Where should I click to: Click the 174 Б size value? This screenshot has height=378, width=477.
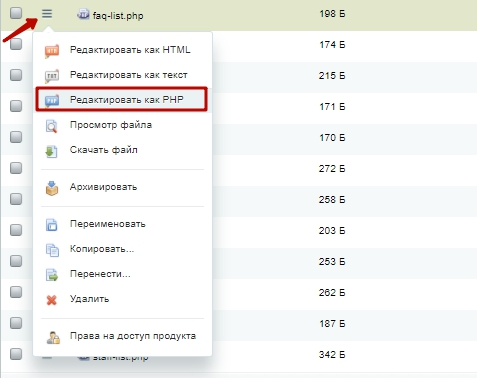tap(332, 45)
